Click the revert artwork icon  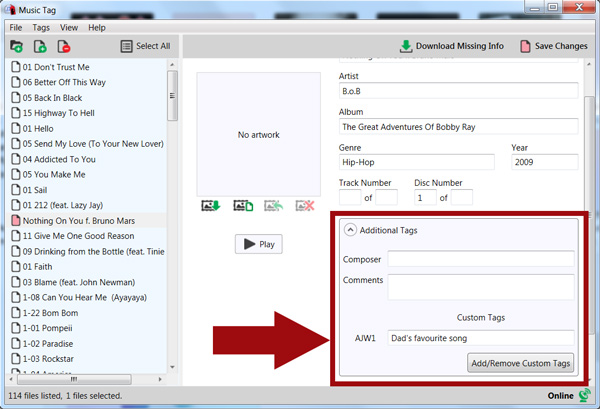(274, 206)
